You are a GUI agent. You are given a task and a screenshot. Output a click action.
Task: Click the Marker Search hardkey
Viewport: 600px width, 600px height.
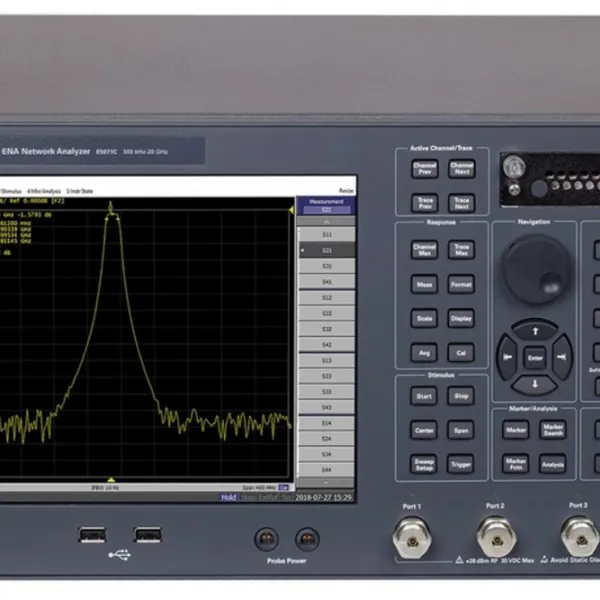[x=553, y=430]
